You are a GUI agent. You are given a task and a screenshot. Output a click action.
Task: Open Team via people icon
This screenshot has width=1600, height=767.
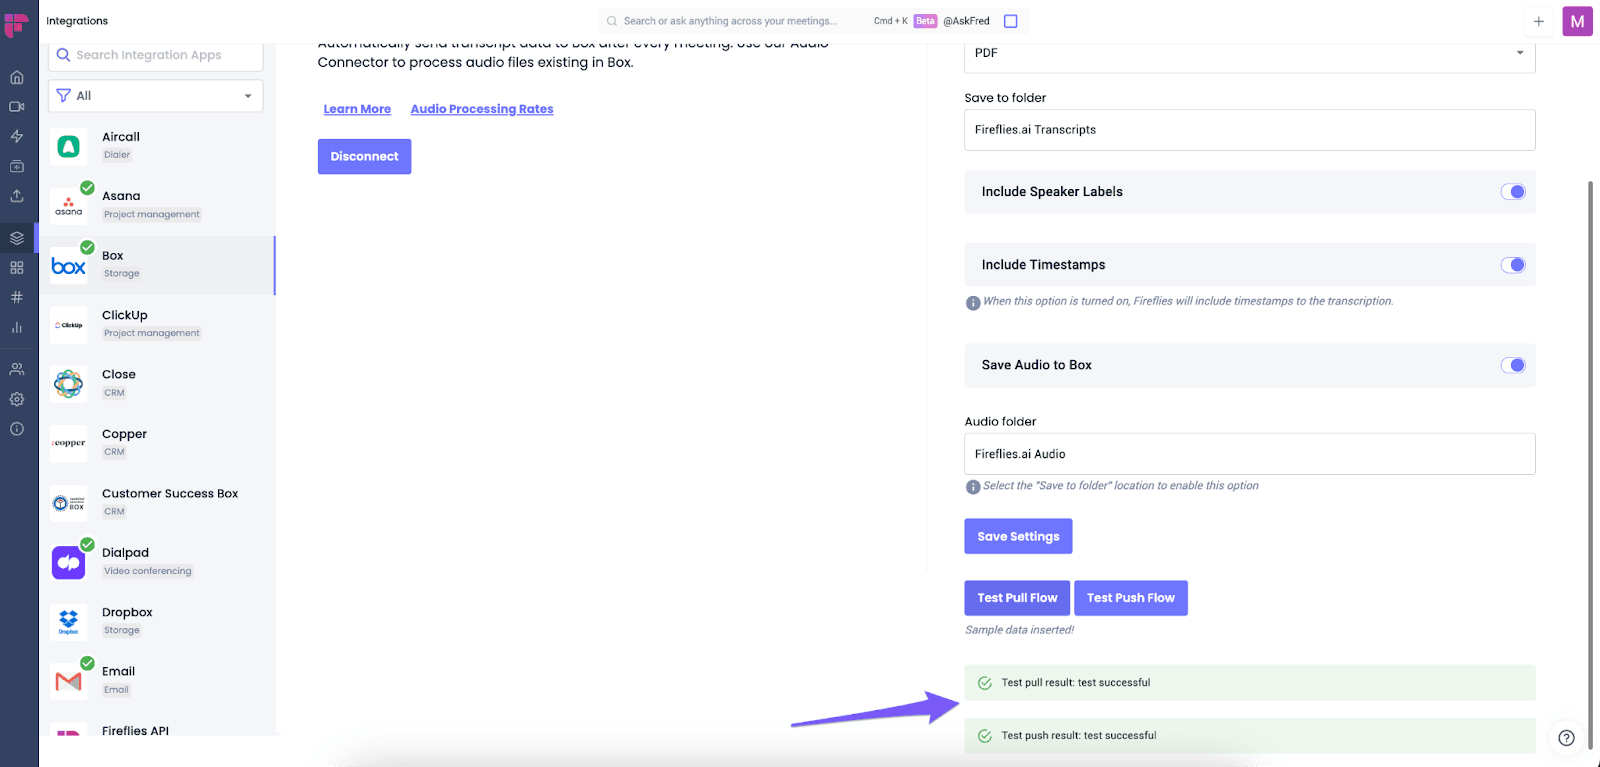pyautogui.click(x=17, y=369)
